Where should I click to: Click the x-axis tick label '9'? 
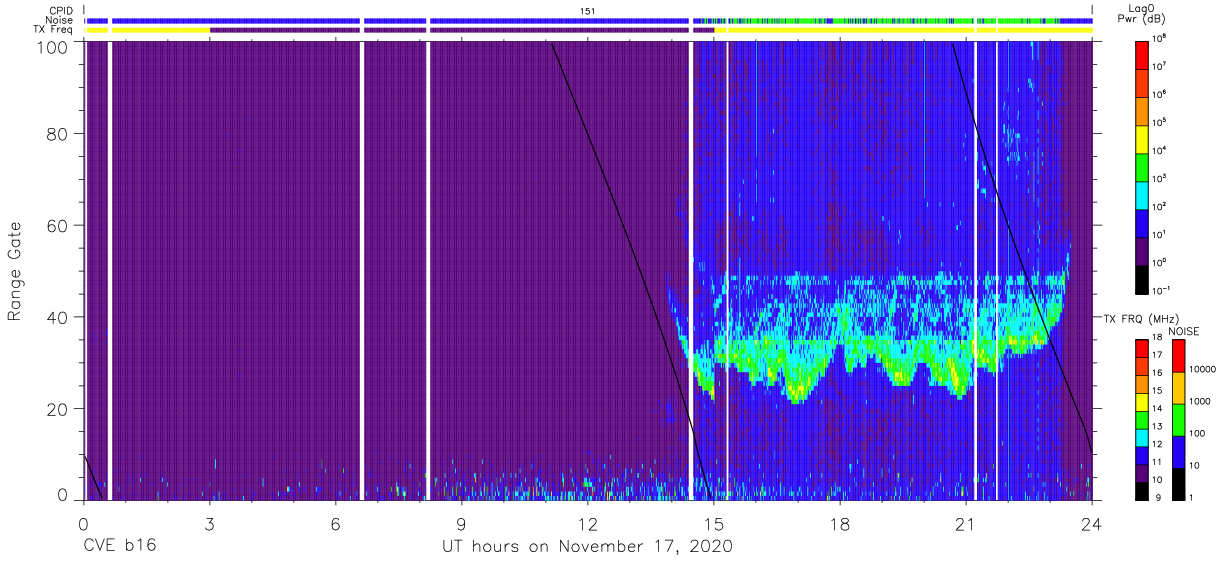462,522
